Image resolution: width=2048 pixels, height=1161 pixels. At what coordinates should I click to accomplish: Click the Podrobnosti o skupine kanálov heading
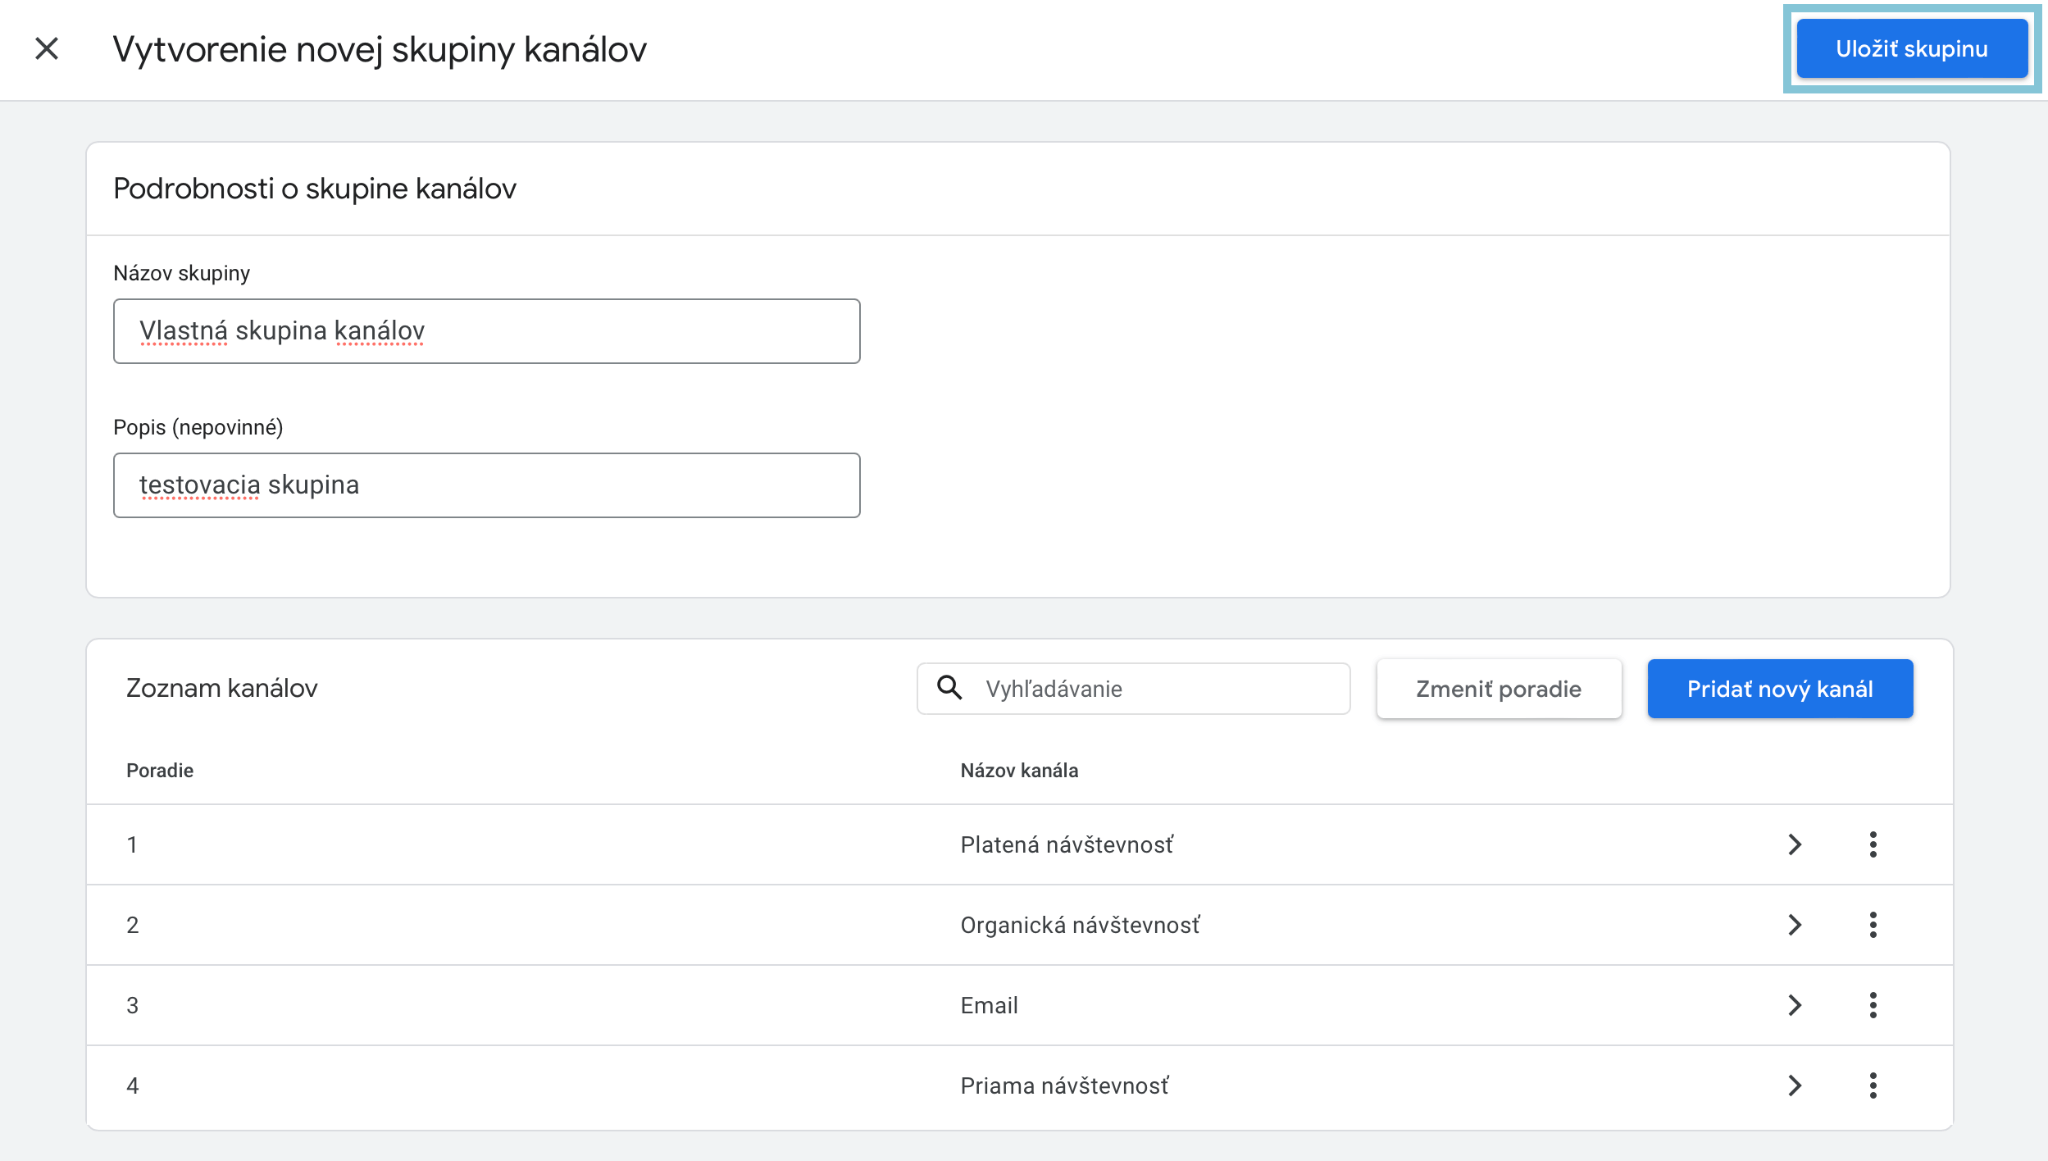point(315,188)
